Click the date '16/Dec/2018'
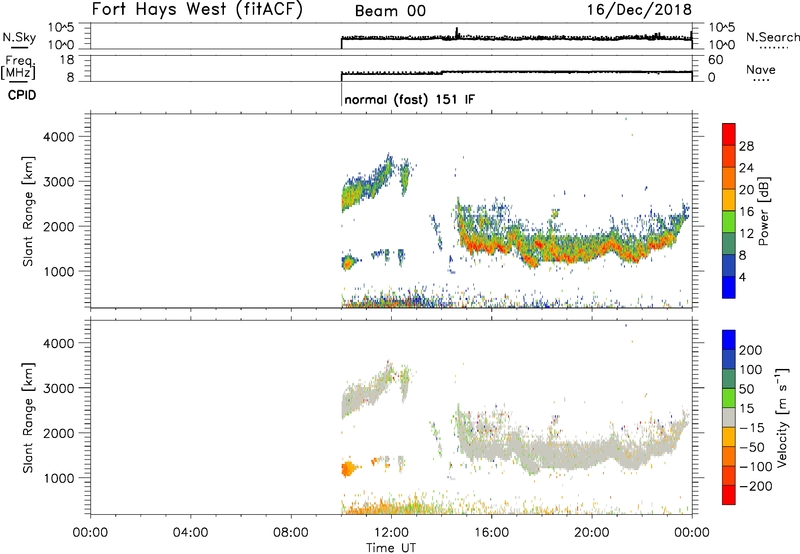 click(639, 10)
